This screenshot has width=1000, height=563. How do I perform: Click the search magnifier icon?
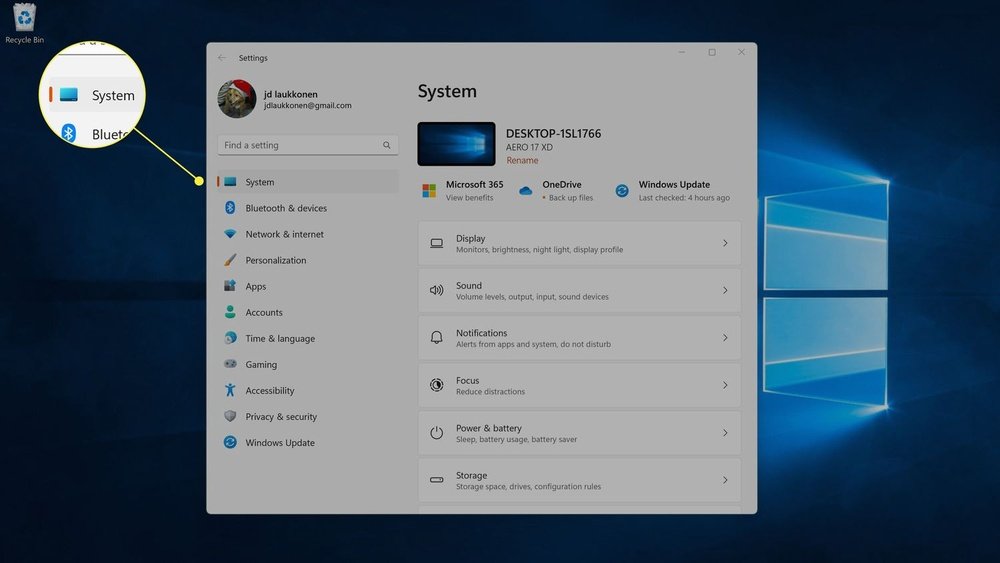tap(387, 145)
